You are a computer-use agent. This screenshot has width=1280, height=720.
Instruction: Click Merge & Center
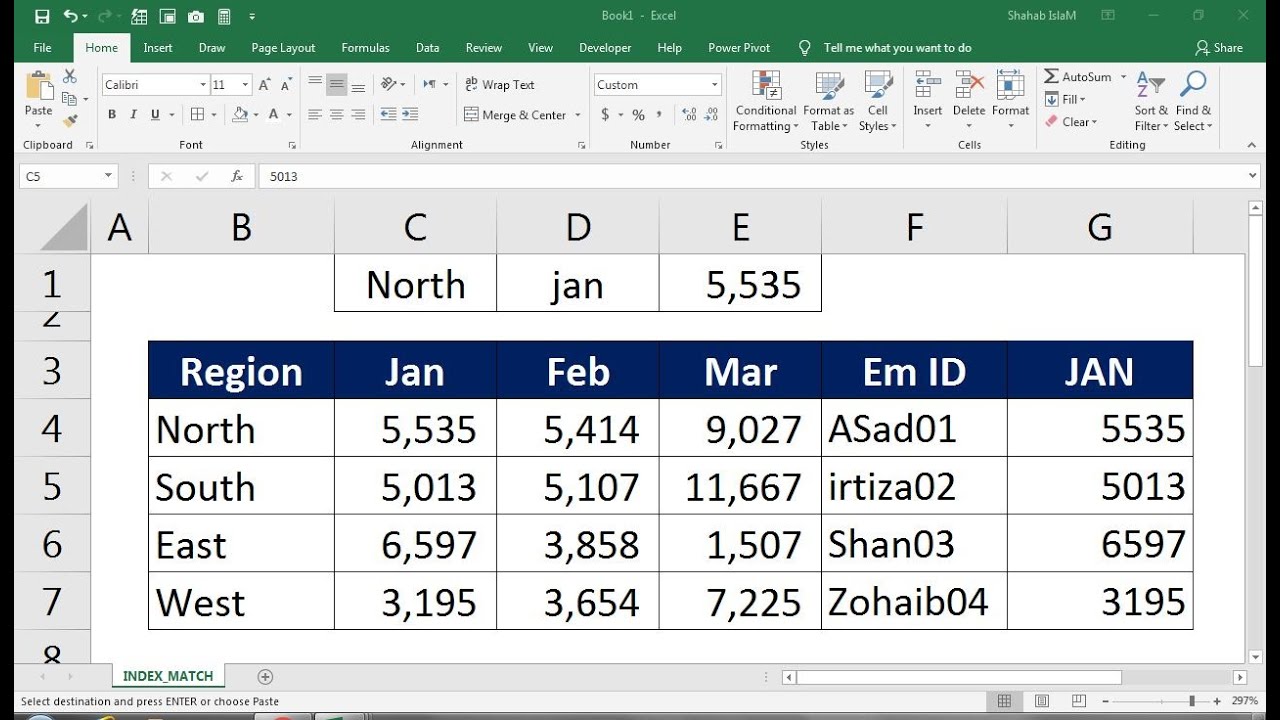tap(516, 115)
